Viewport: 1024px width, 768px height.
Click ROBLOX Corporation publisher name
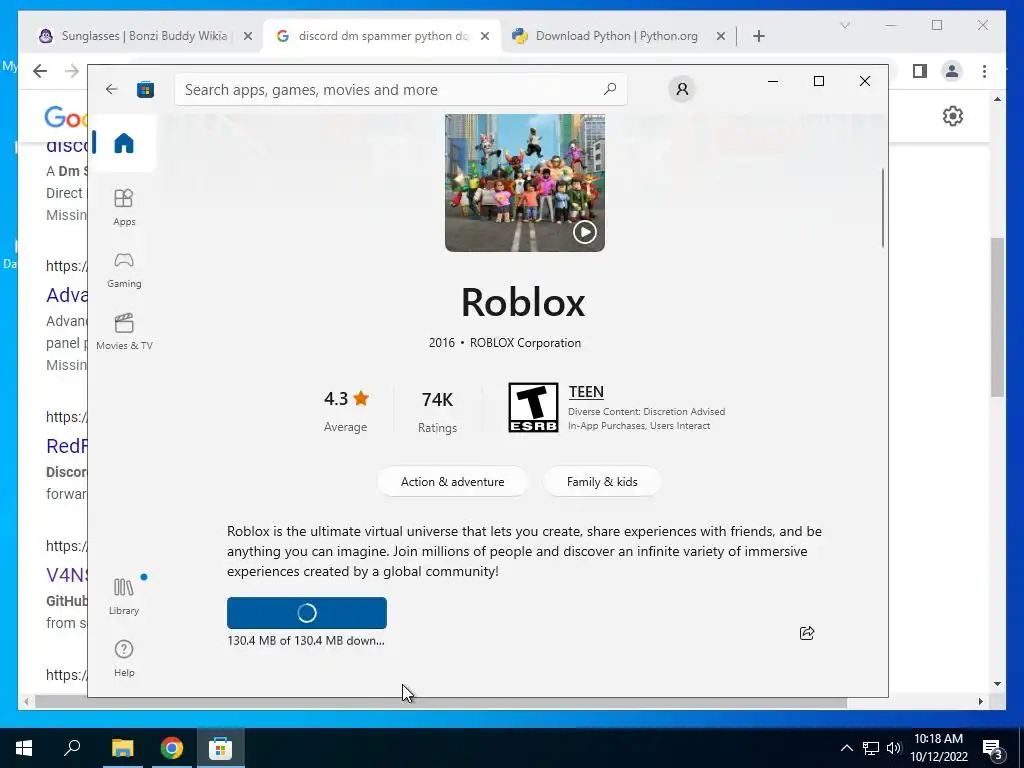click(525, 343)
